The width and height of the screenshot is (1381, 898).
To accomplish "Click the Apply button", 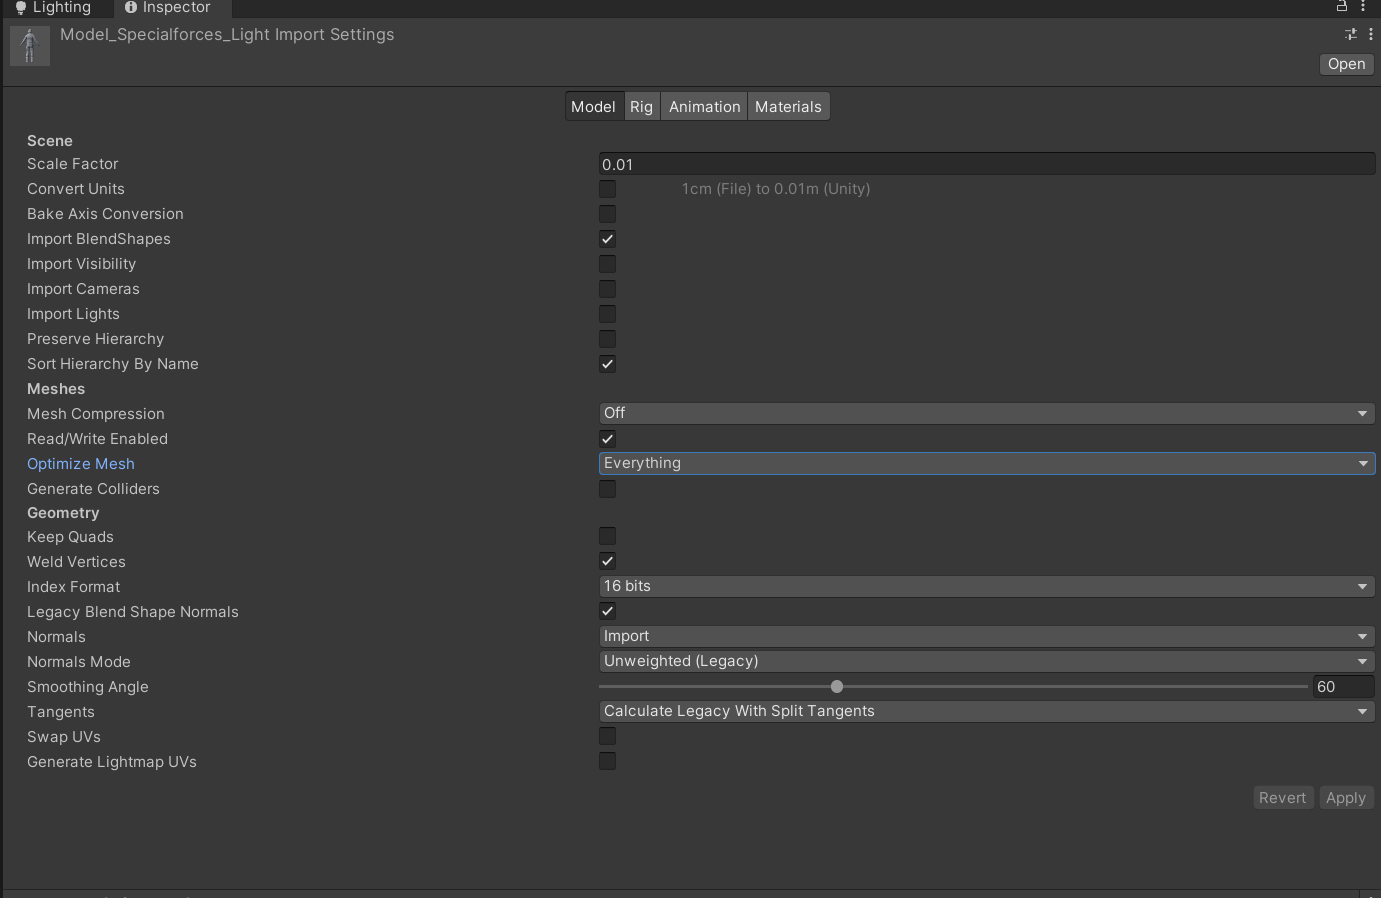I will coord(1346,798).
